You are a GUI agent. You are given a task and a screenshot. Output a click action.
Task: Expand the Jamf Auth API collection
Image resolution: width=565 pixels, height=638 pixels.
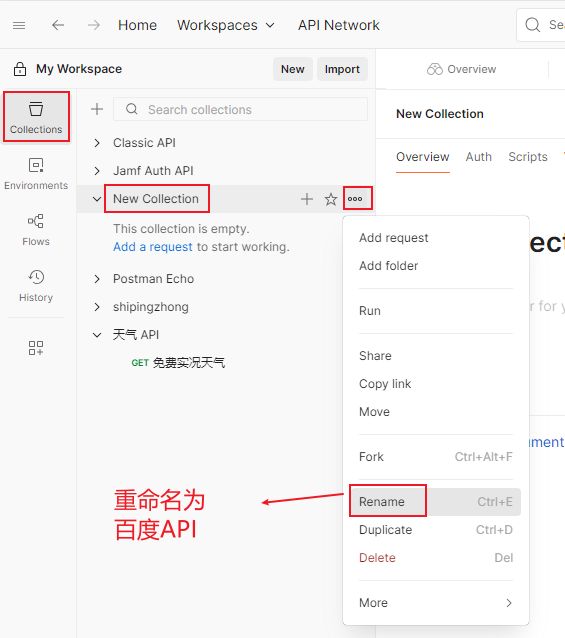coord(97,170)
